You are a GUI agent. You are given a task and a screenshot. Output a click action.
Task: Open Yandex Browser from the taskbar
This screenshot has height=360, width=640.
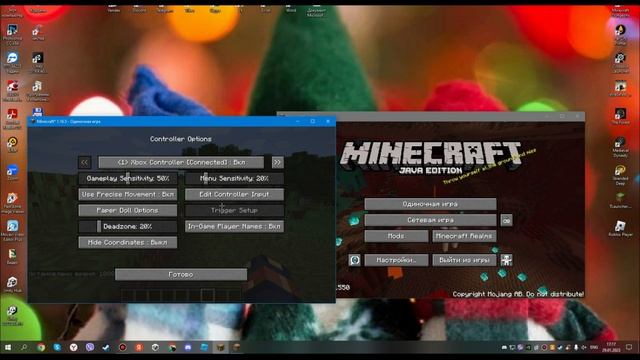(73, 347)
